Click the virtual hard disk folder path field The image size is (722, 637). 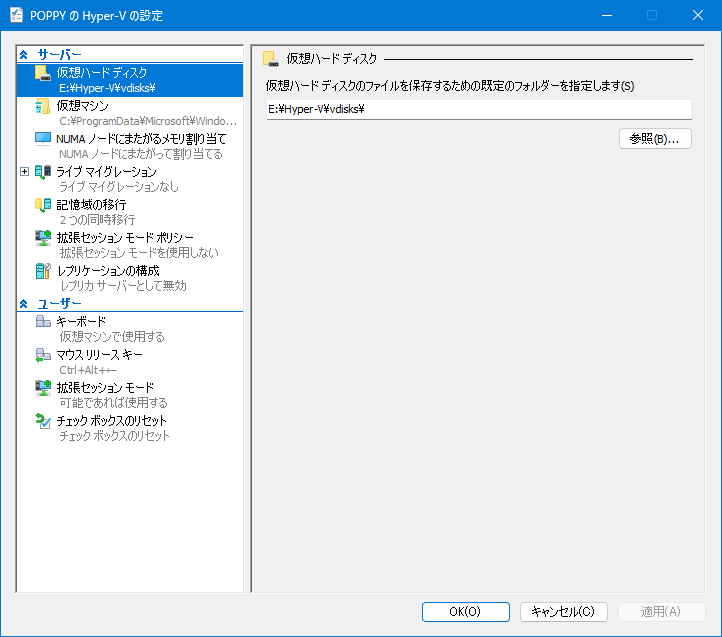coord(478,109)
